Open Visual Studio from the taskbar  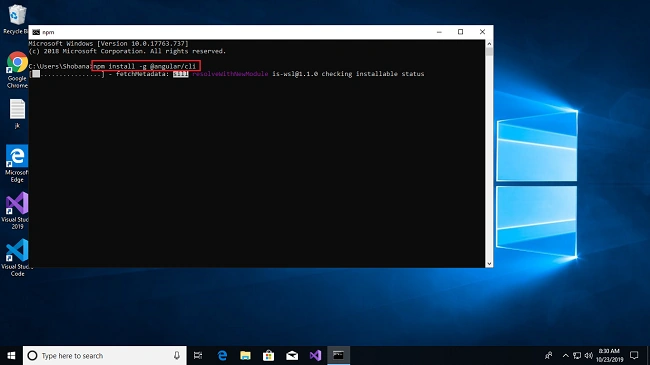[315, 355]
